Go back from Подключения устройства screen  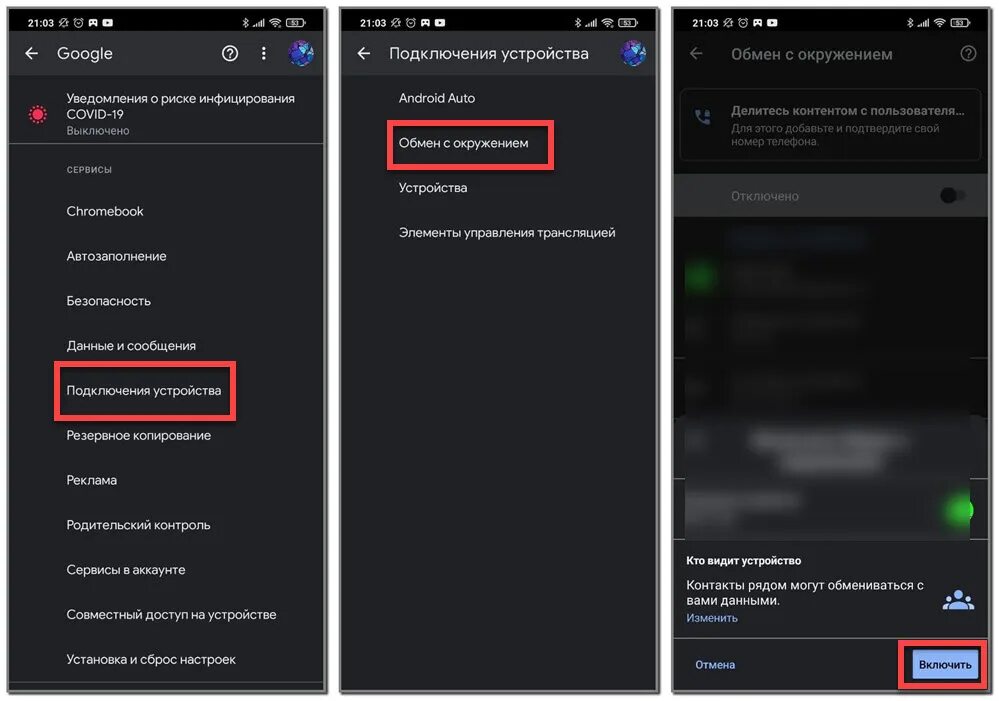coord(364,54)
